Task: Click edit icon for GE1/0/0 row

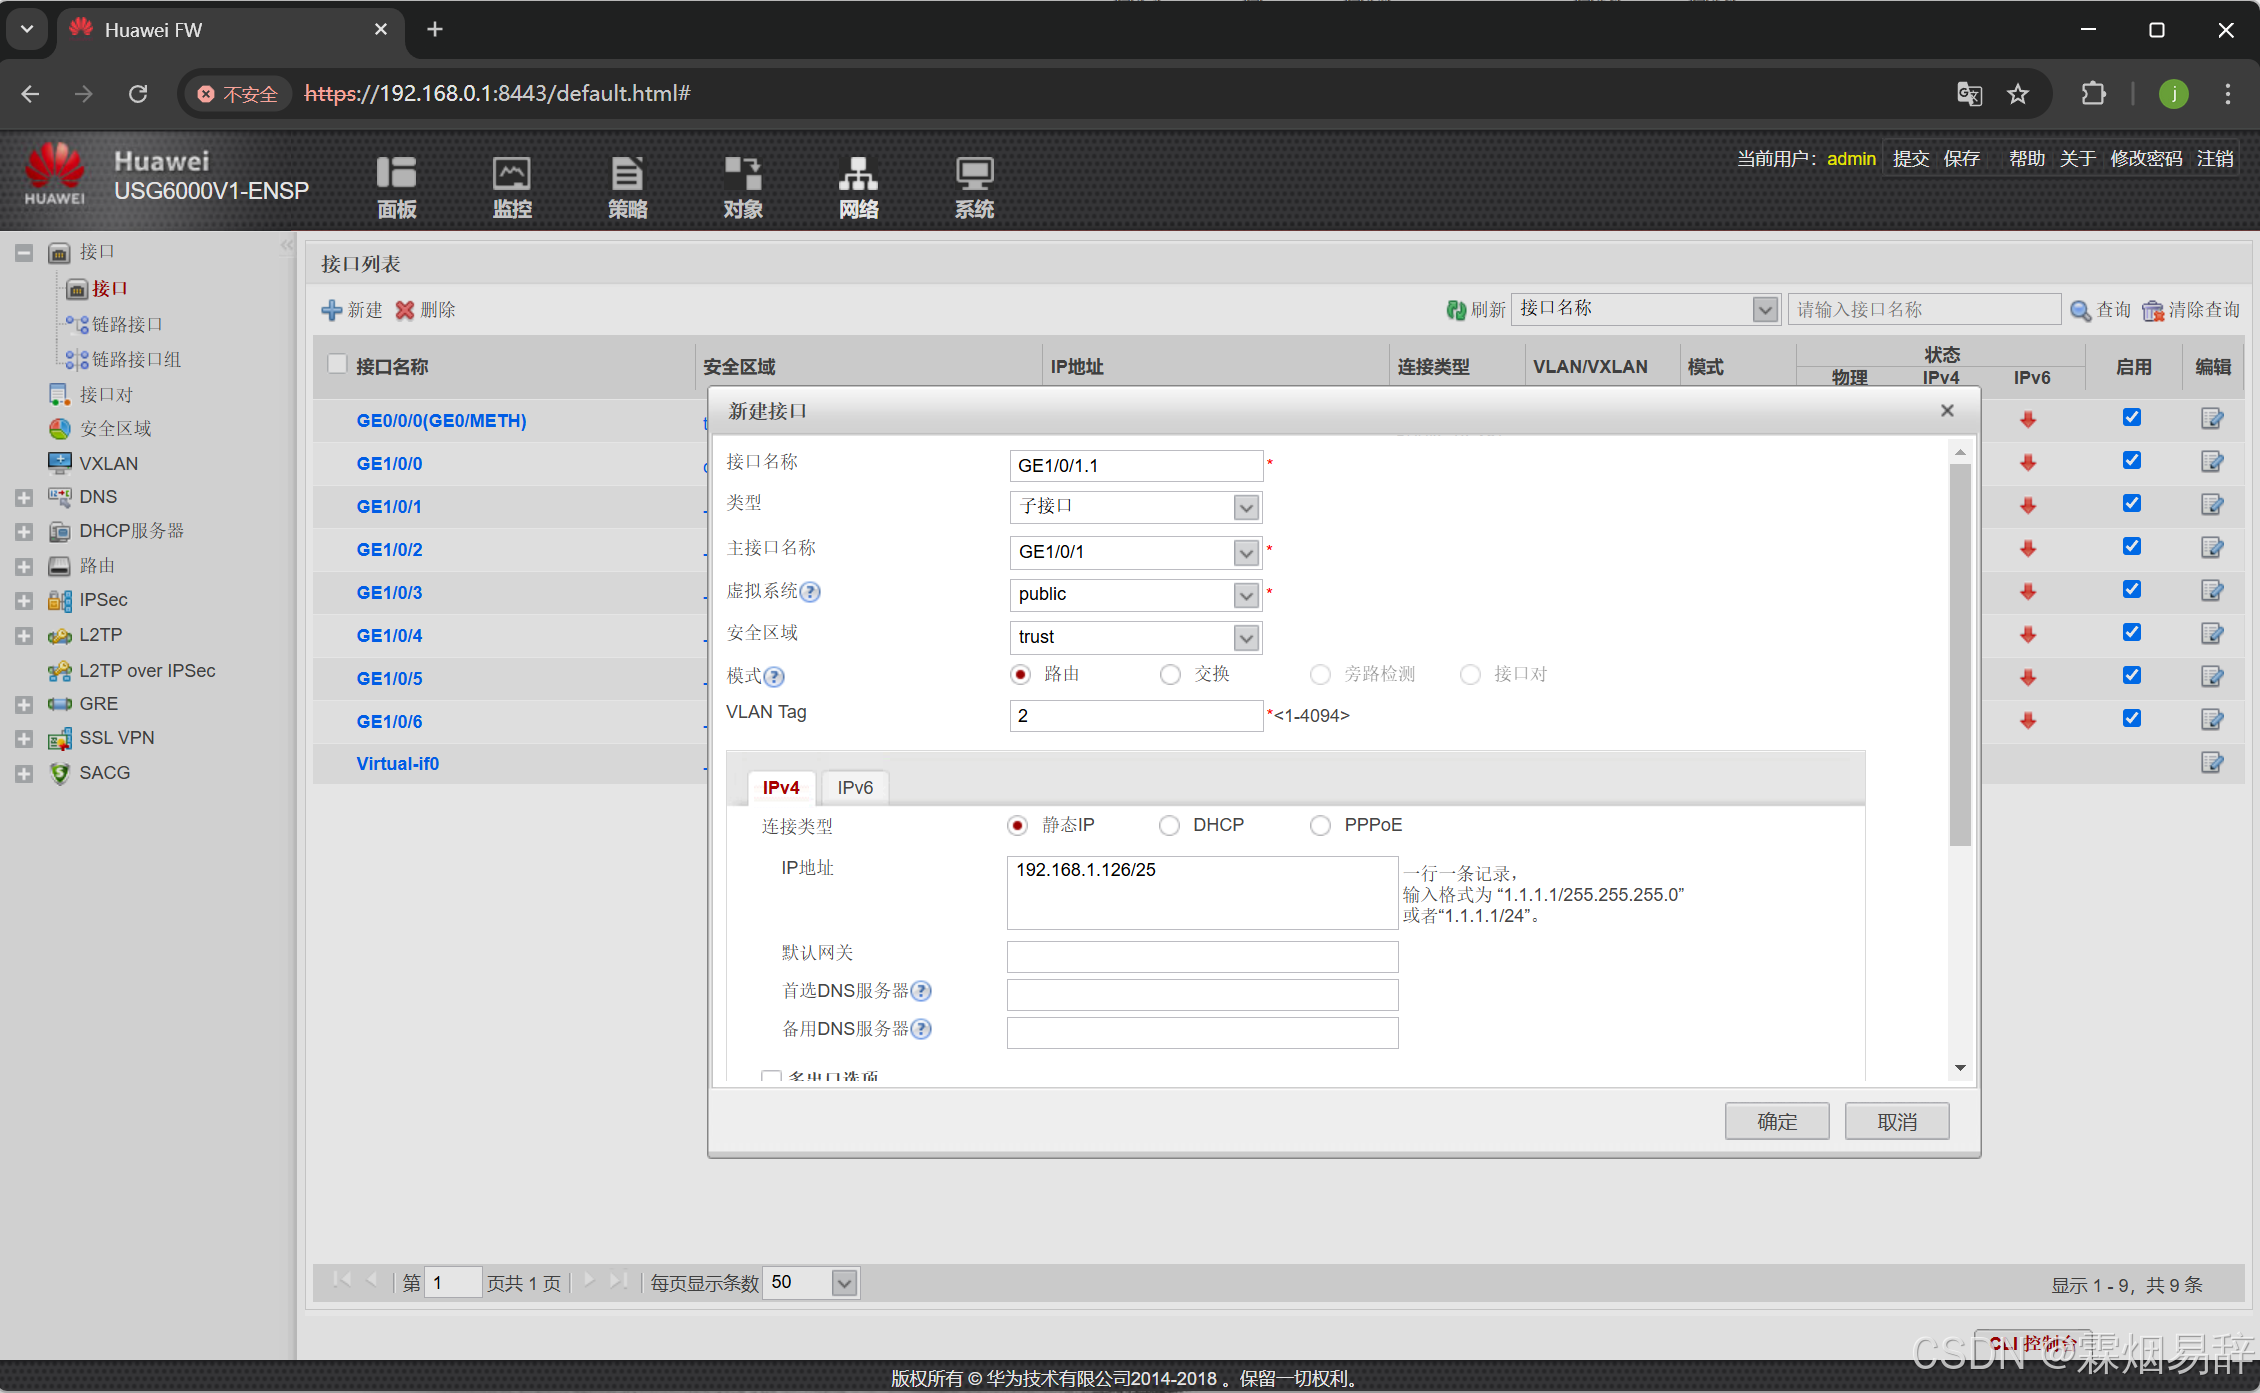Action: click(2211, 462)
